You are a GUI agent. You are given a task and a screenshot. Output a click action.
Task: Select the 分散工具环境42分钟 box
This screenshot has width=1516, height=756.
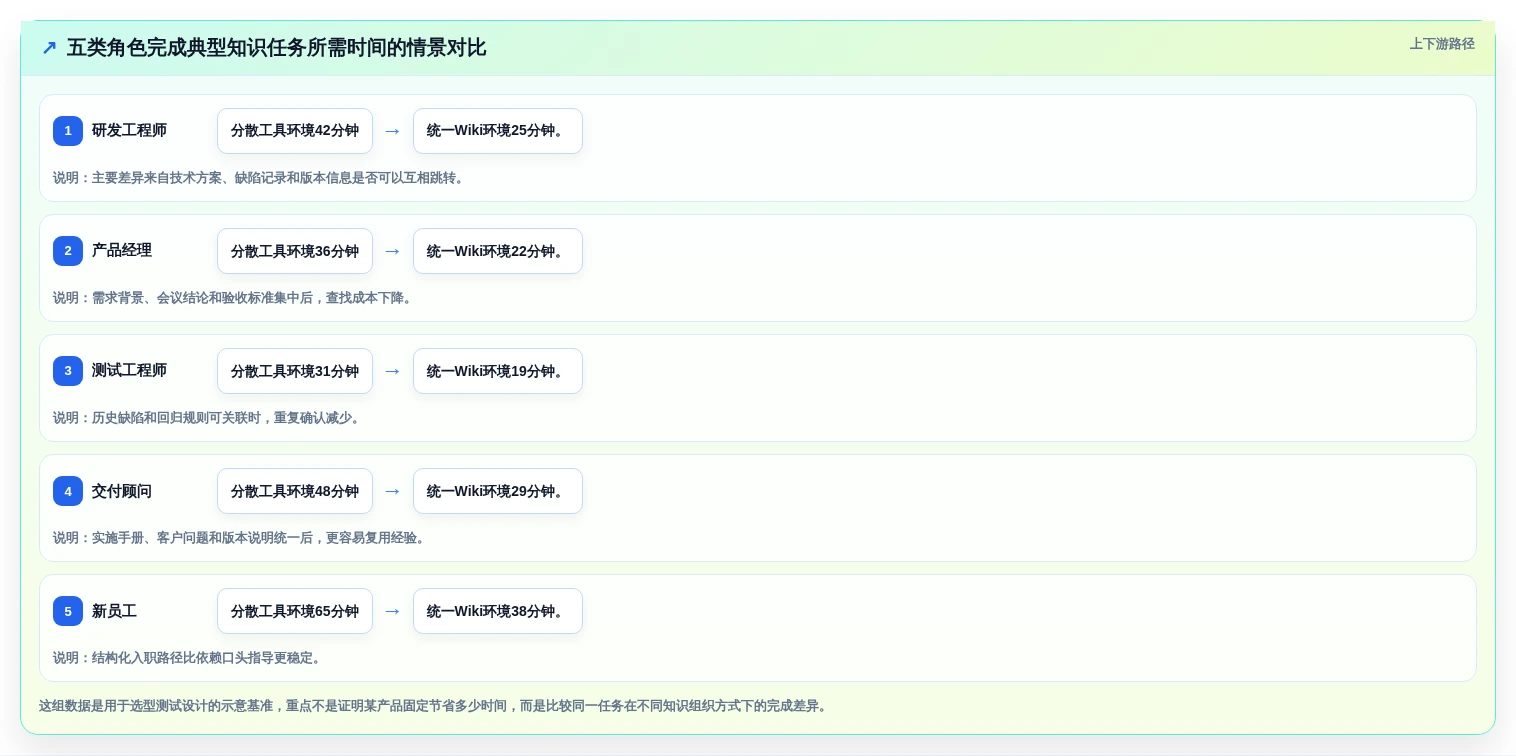(x=295, y=131)
